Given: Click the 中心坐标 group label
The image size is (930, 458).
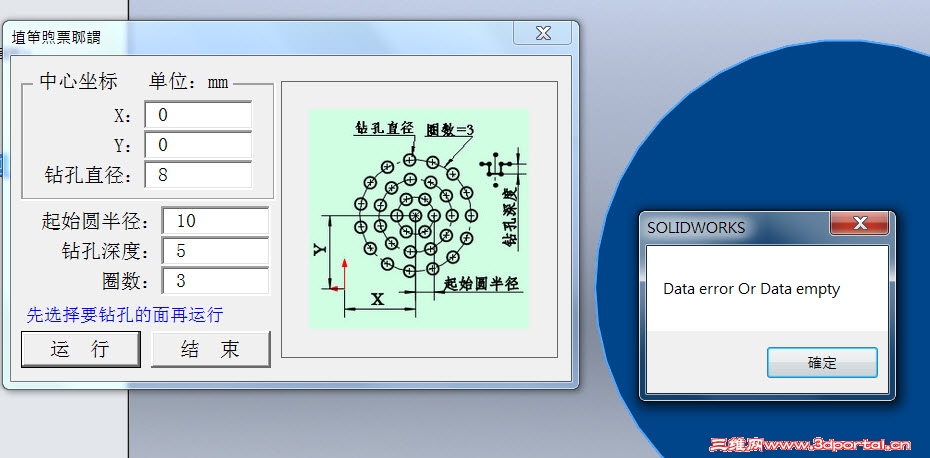Looking at the screenshot, I should 78,81.
